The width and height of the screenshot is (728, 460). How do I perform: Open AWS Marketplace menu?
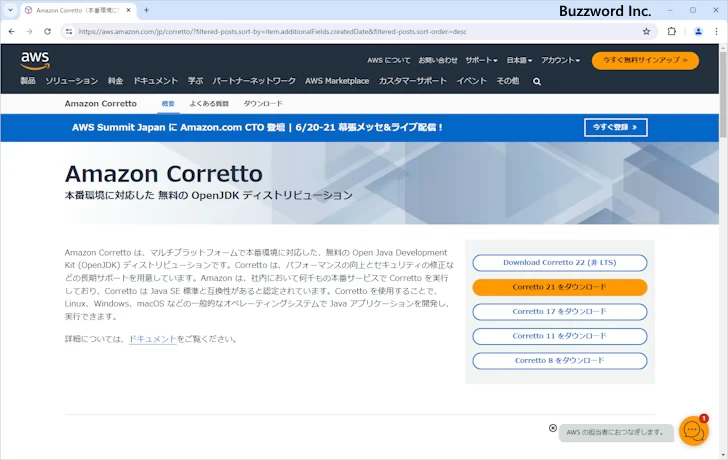(337, 81)
